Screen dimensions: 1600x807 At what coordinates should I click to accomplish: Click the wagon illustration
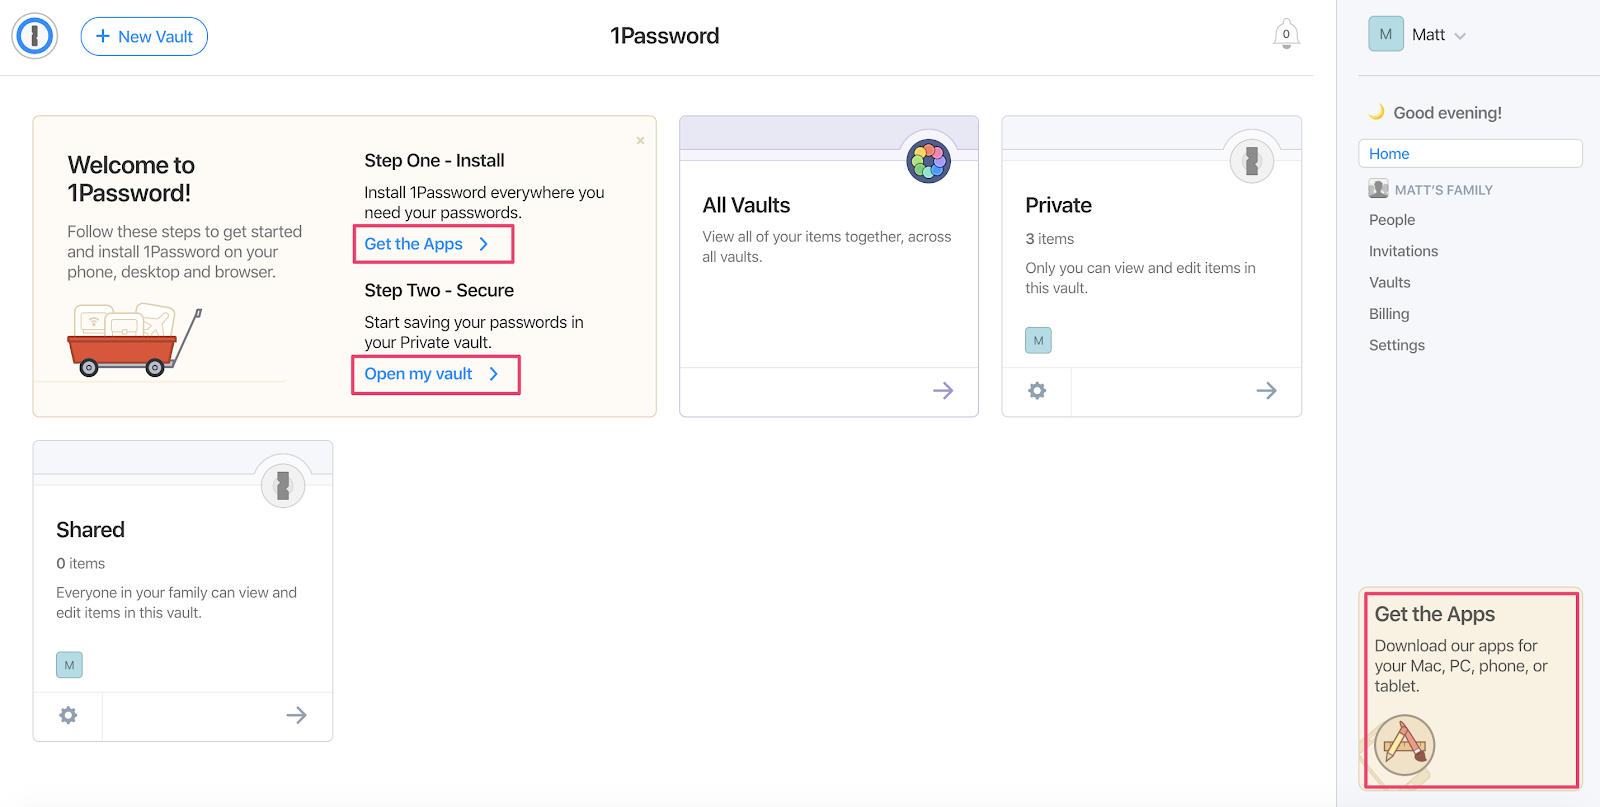[134, 340]
